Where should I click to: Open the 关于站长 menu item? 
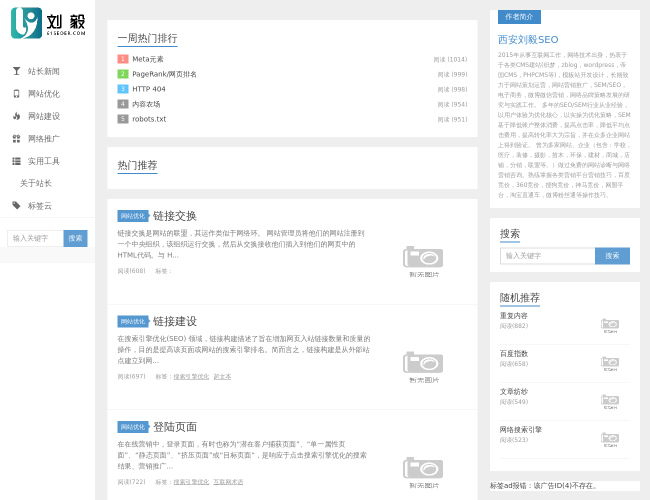pos(36,183)
